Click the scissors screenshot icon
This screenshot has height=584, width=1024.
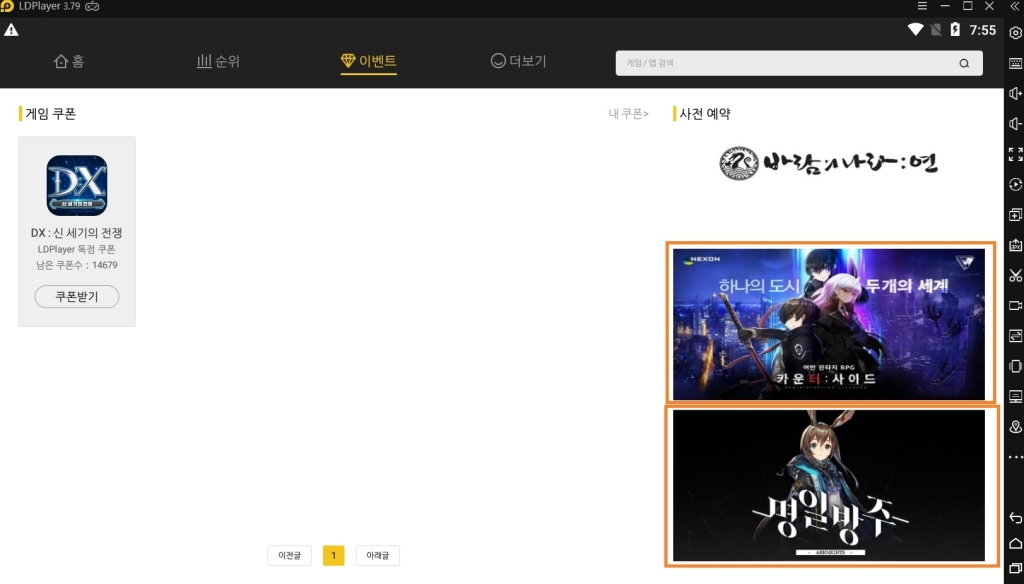1015,275
